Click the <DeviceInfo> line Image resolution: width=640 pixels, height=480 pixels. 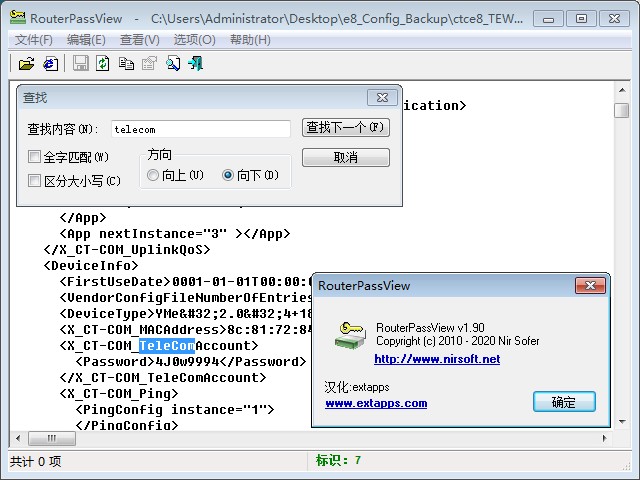pyautogui.click(x=91, y=266)
